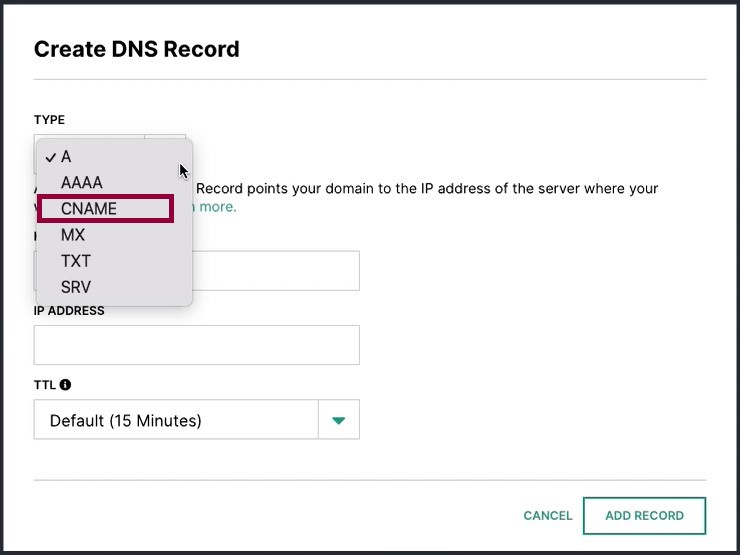Screen dimensions: 740x555
Task: Click the TYPE field label
Action: tap(49, 120)
